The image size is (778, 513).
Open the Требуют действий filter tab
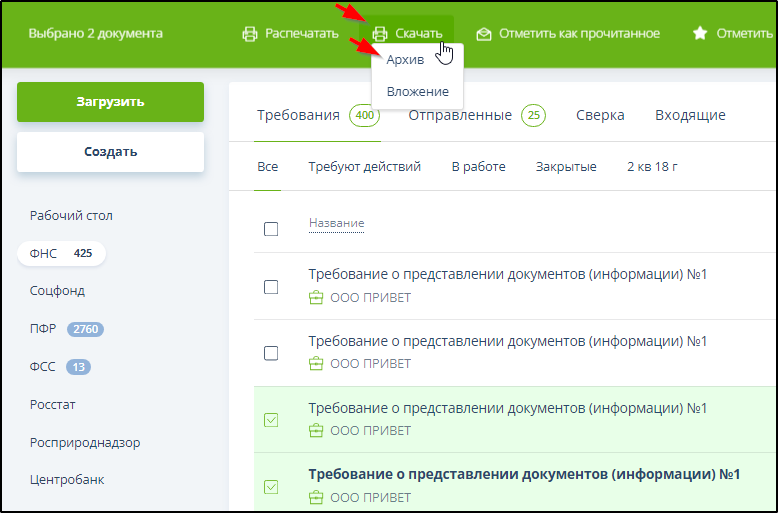364,167
